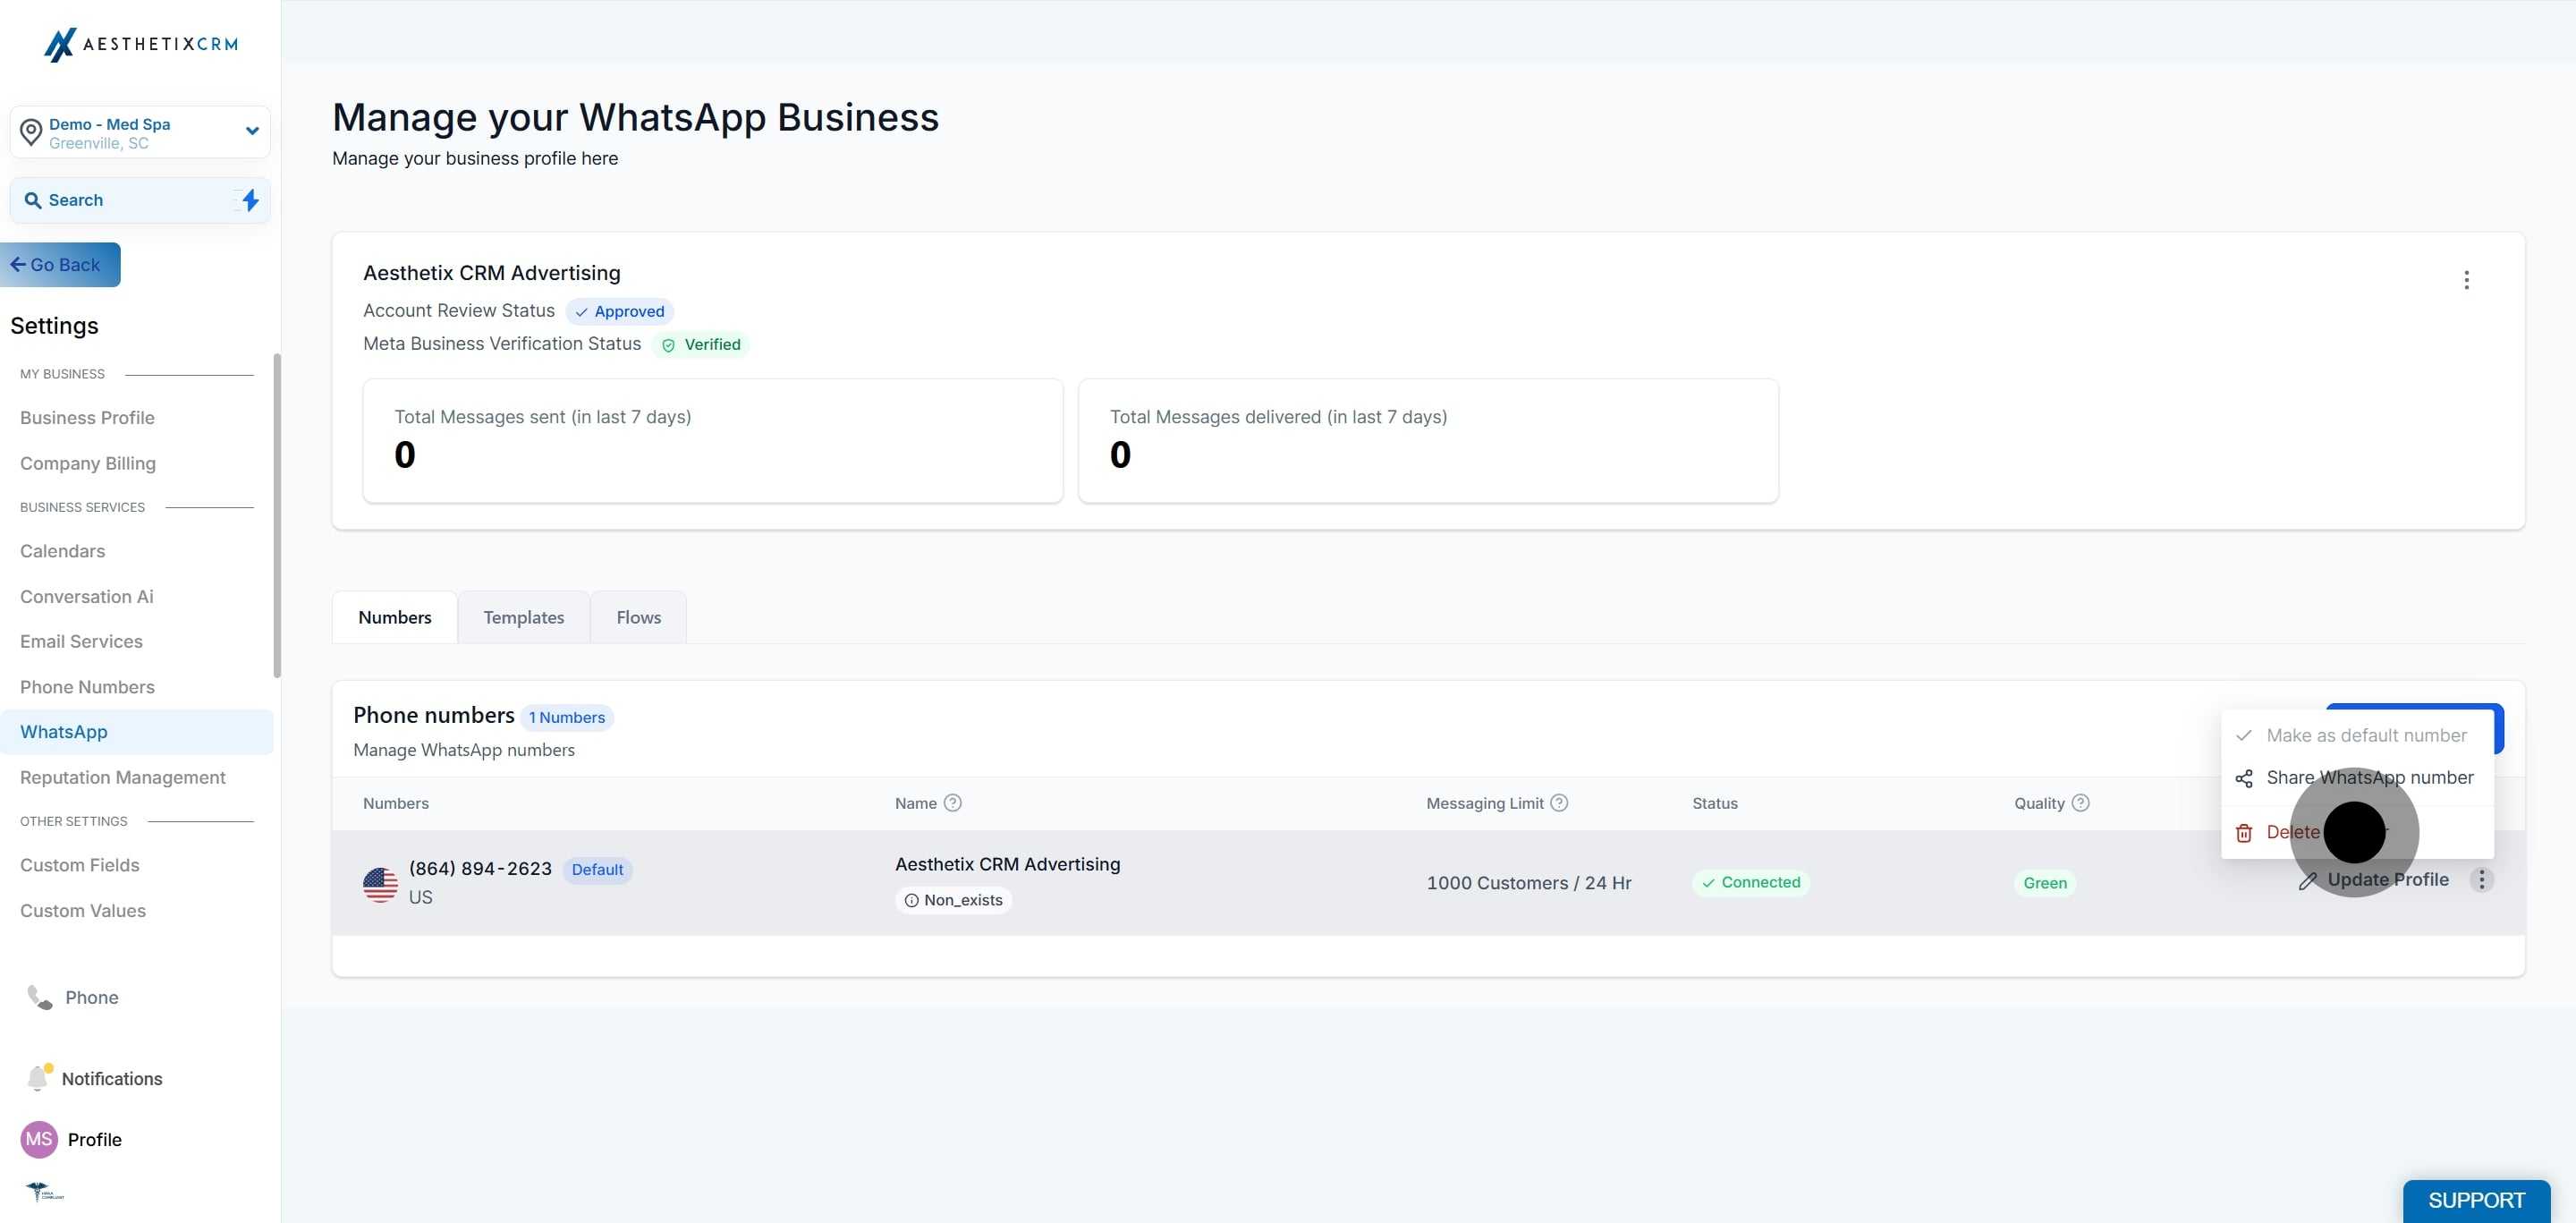Open the phone number row three-dot menu
The width and height of the screenshot is (2576, 1223).
tap(2481, 880)
